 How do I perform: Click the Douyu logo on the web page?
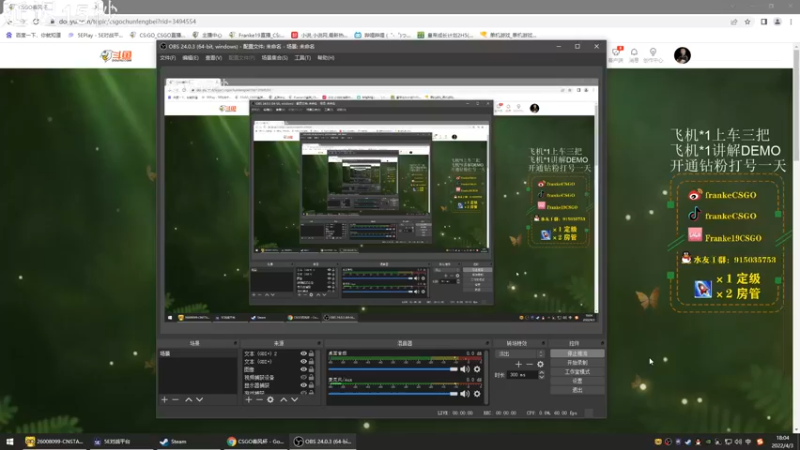pos(116,56)
